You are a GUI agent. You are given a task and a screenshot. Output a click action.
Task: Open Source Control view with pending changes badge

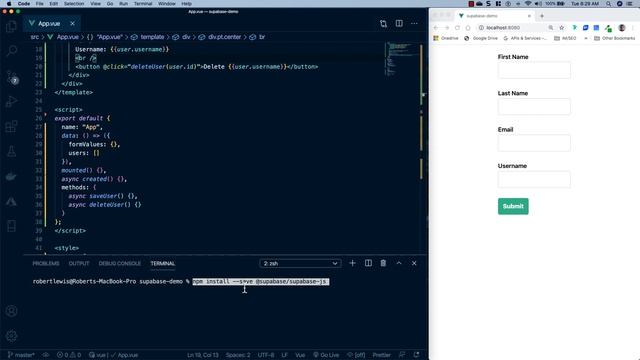click(12, 77)
